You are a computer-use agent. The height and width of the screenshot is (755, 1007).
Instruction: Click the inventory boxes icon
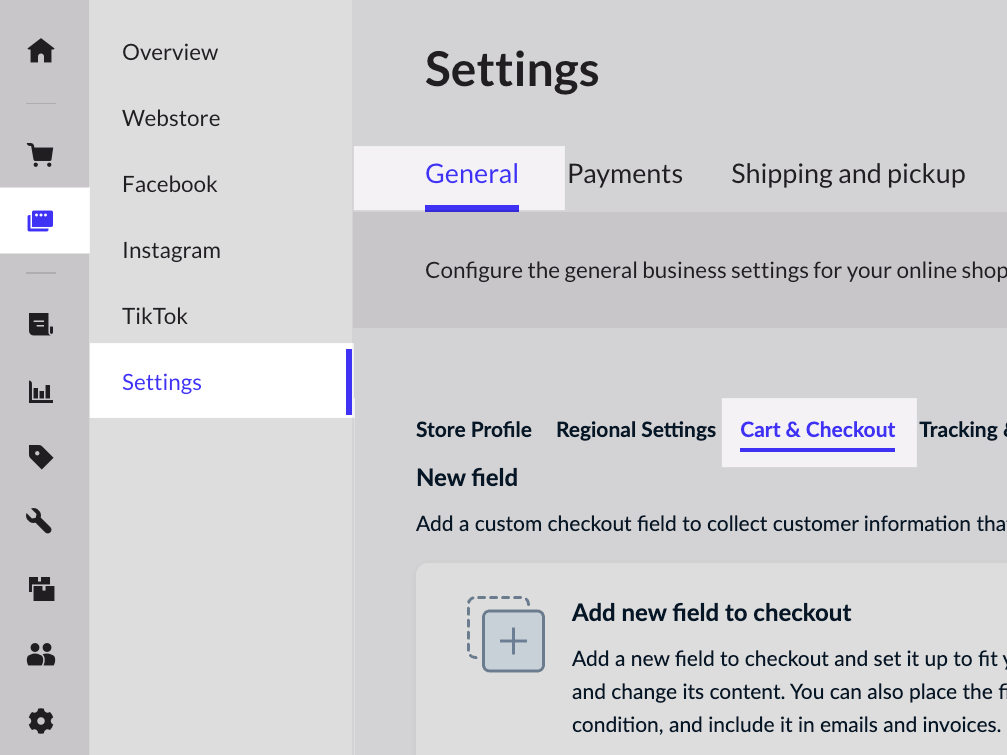(41, 589)
